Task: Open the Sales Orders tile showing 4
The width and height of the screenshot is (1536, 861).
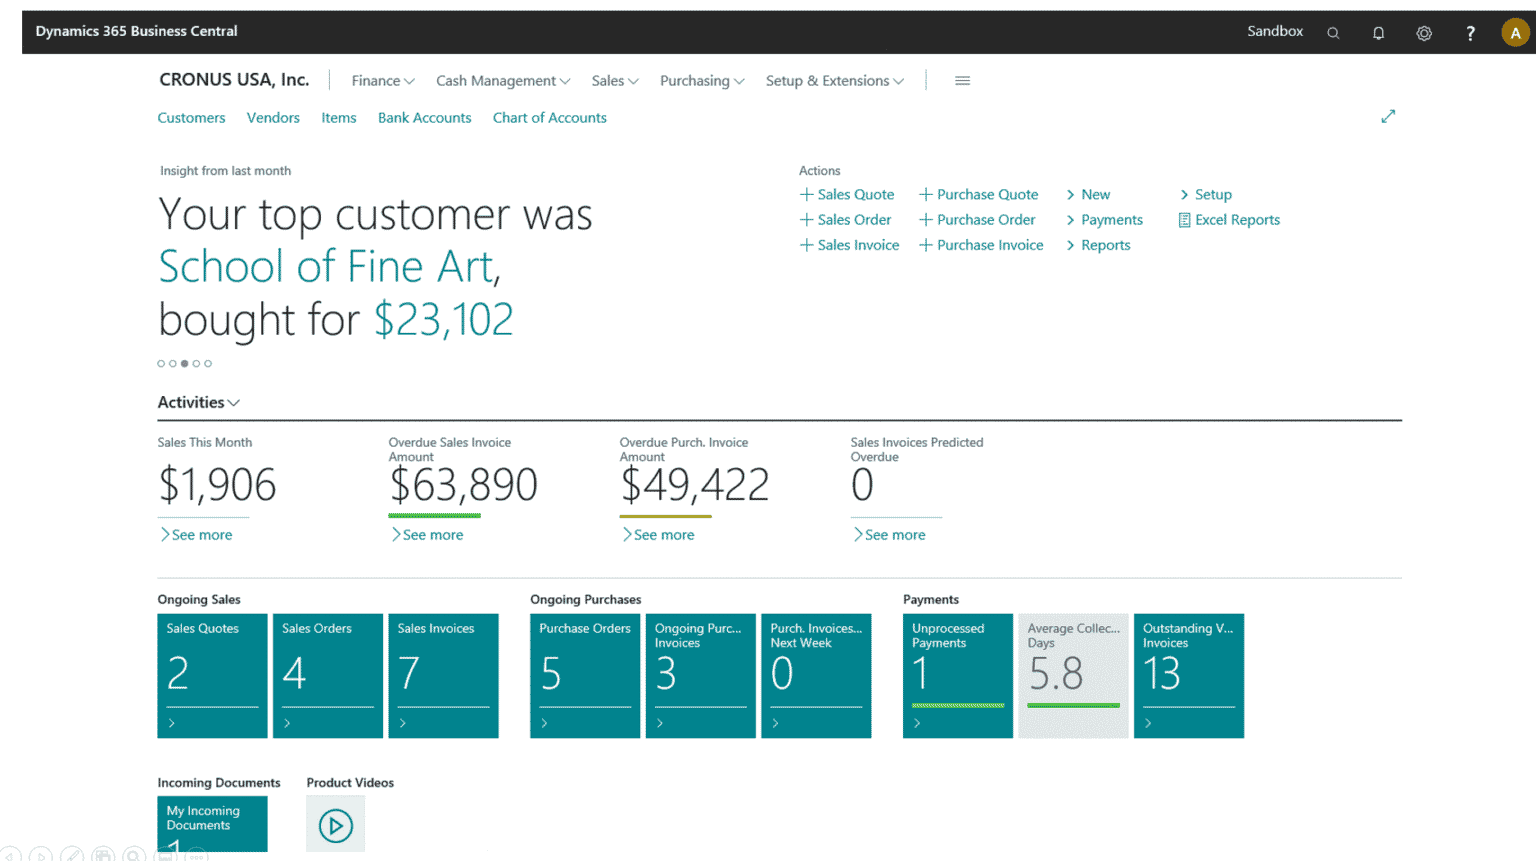Action: click(x=328, y=676)
